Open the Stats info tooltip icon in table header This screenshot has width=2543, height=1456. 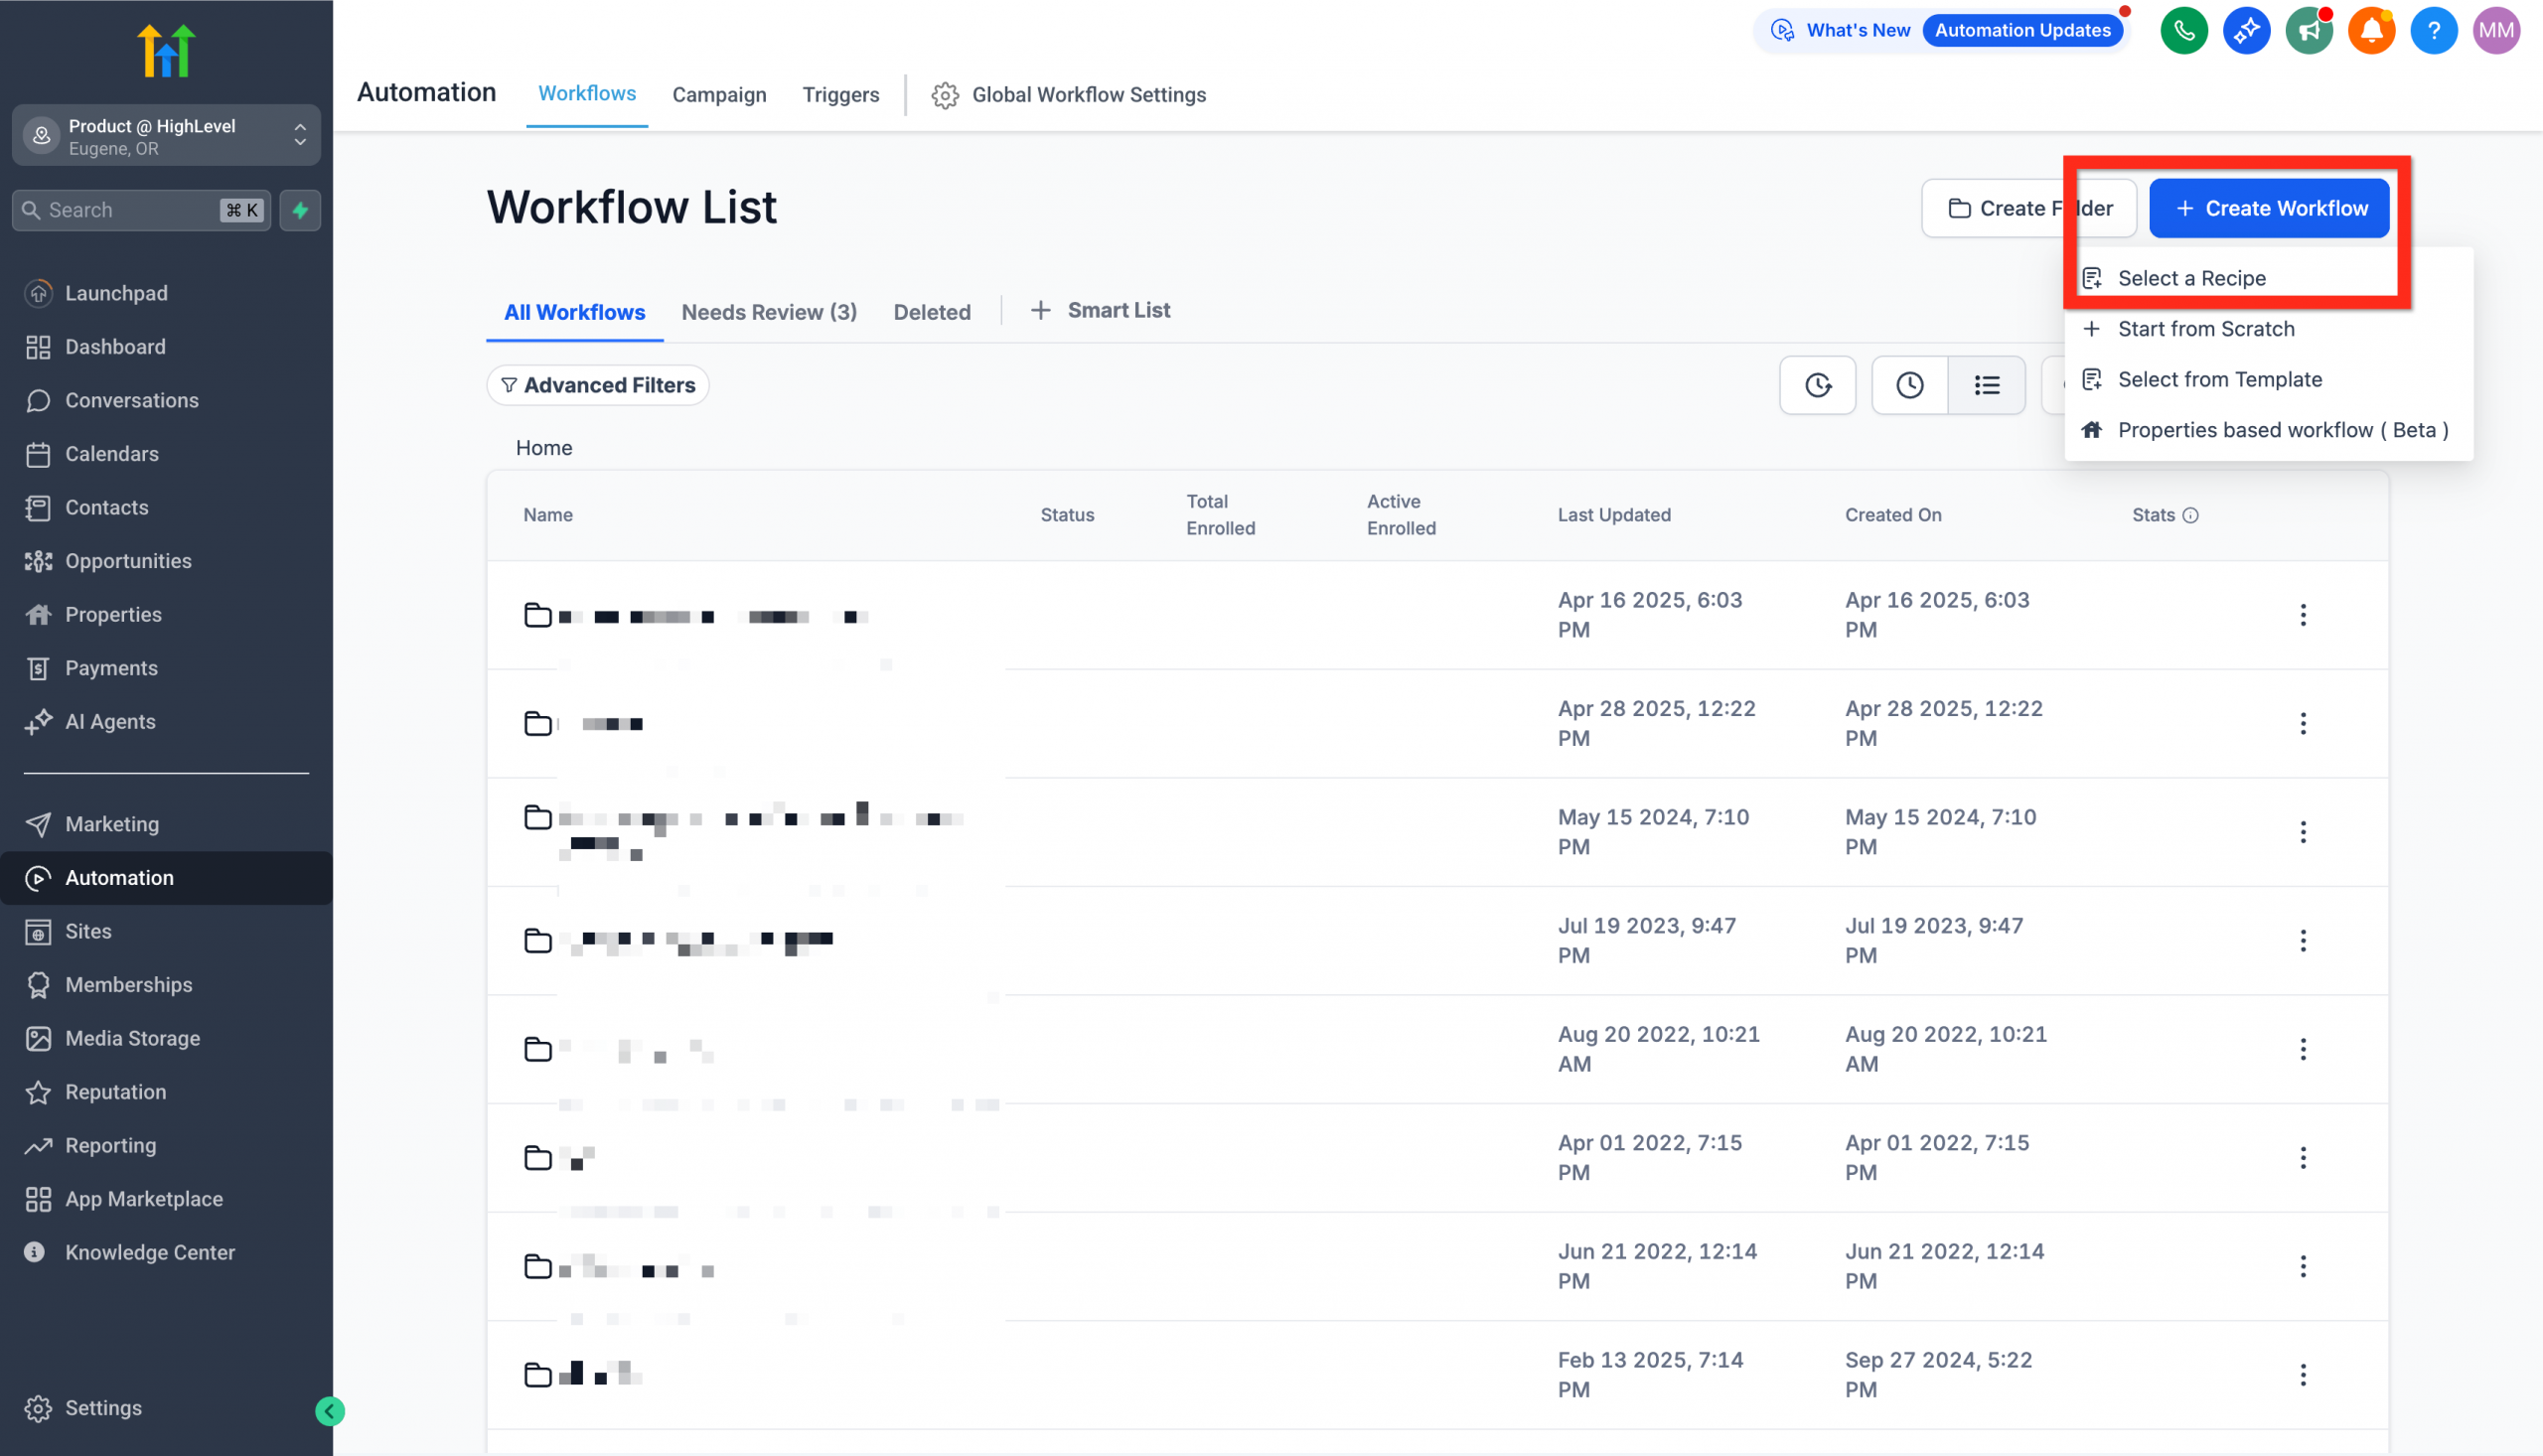click(x=2193, y=515)
